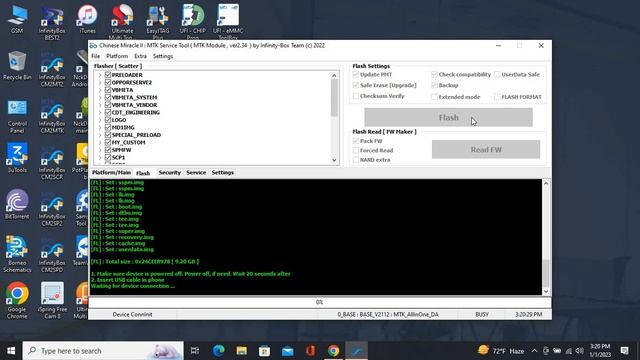The image size is (640, 360).
Task: Open UFI - eMMC ToolBox desktop shortcut
Action: (228, 22)
